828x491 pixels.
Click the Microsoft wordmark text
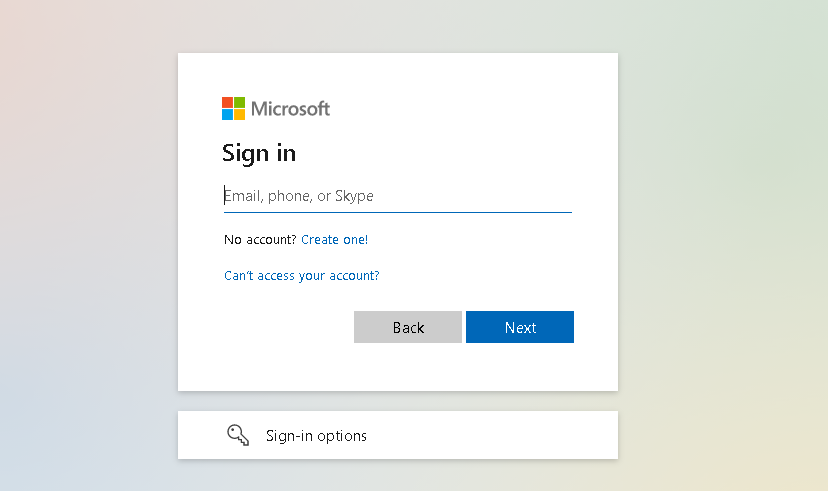(290, 108)
